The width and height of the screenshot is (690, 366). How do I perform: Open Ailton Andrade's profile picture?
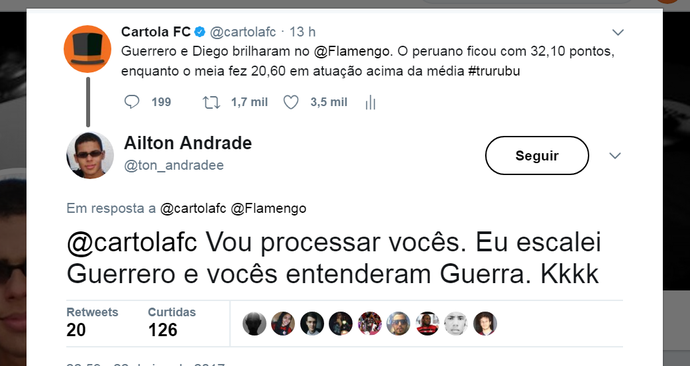(x=90, y=155)
